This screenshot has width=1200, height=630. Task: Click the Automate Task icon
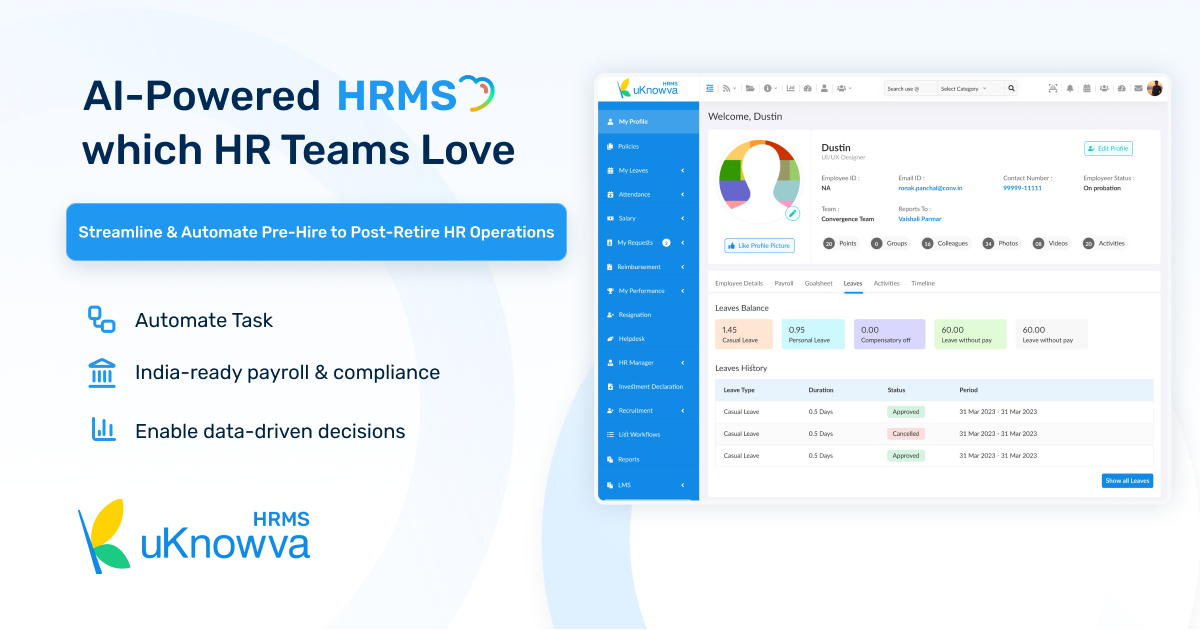(x=101, y=319)
